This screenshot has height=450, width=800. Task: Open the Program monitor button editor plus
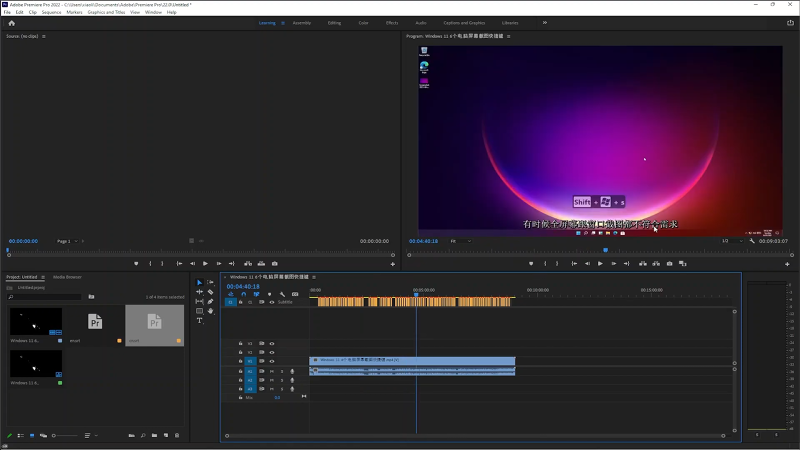pos(787,264)
